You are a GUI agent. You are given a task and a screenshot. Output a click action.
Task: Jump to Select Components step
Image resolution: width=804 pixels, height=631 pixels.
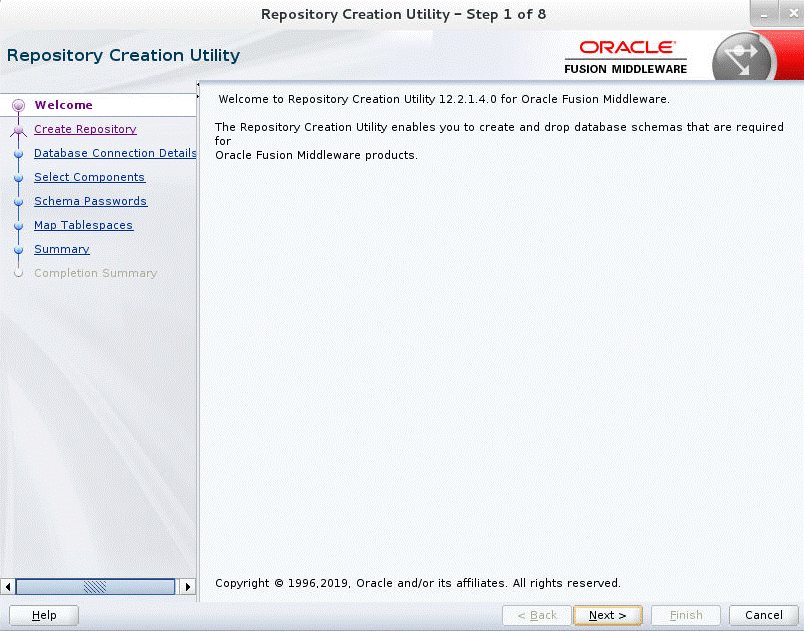tap(89, 177)
